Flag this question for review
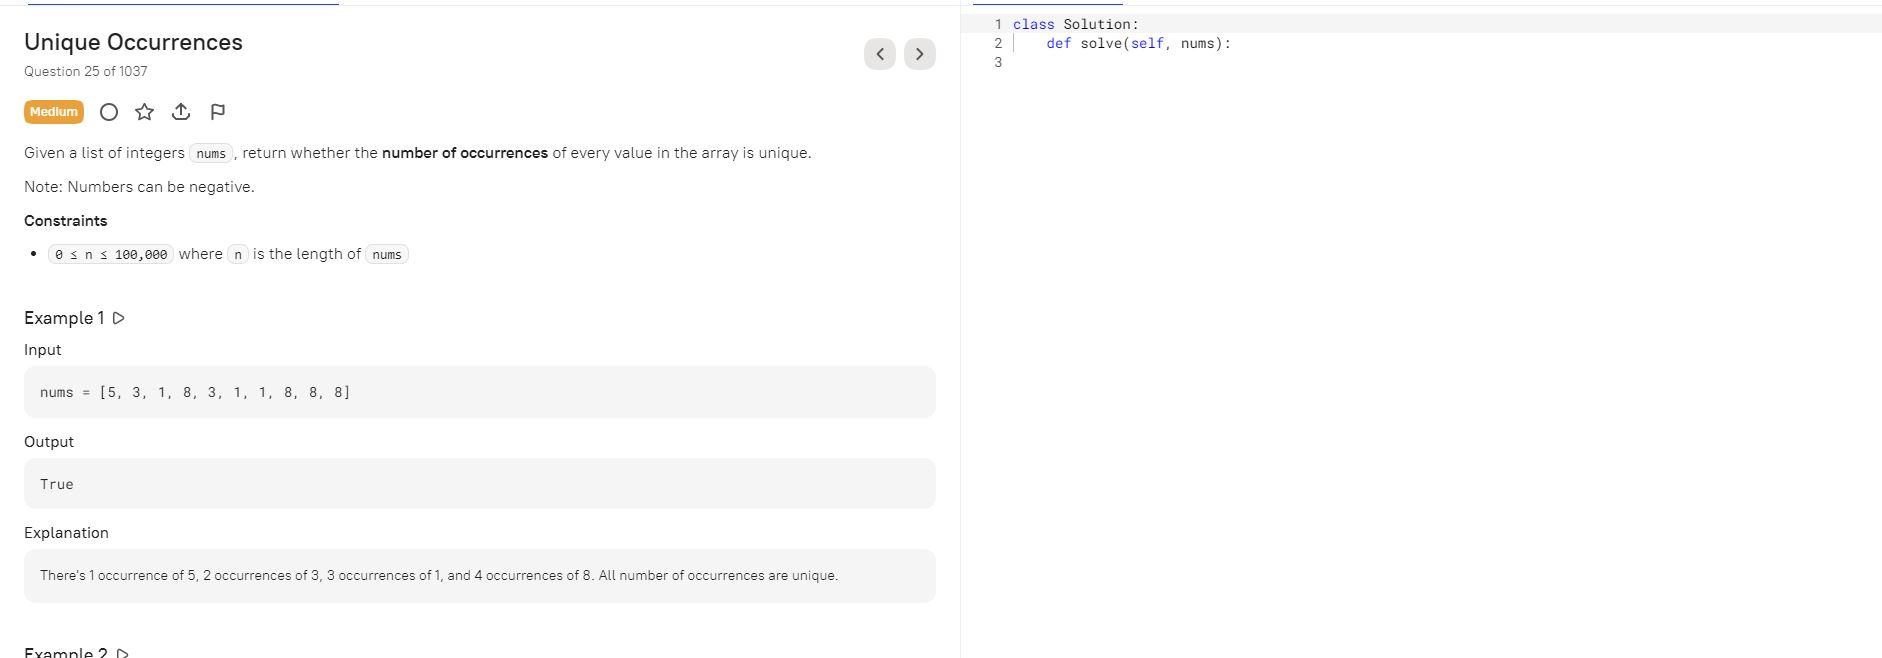This screenshot has width=1882, height=658. 217,111
